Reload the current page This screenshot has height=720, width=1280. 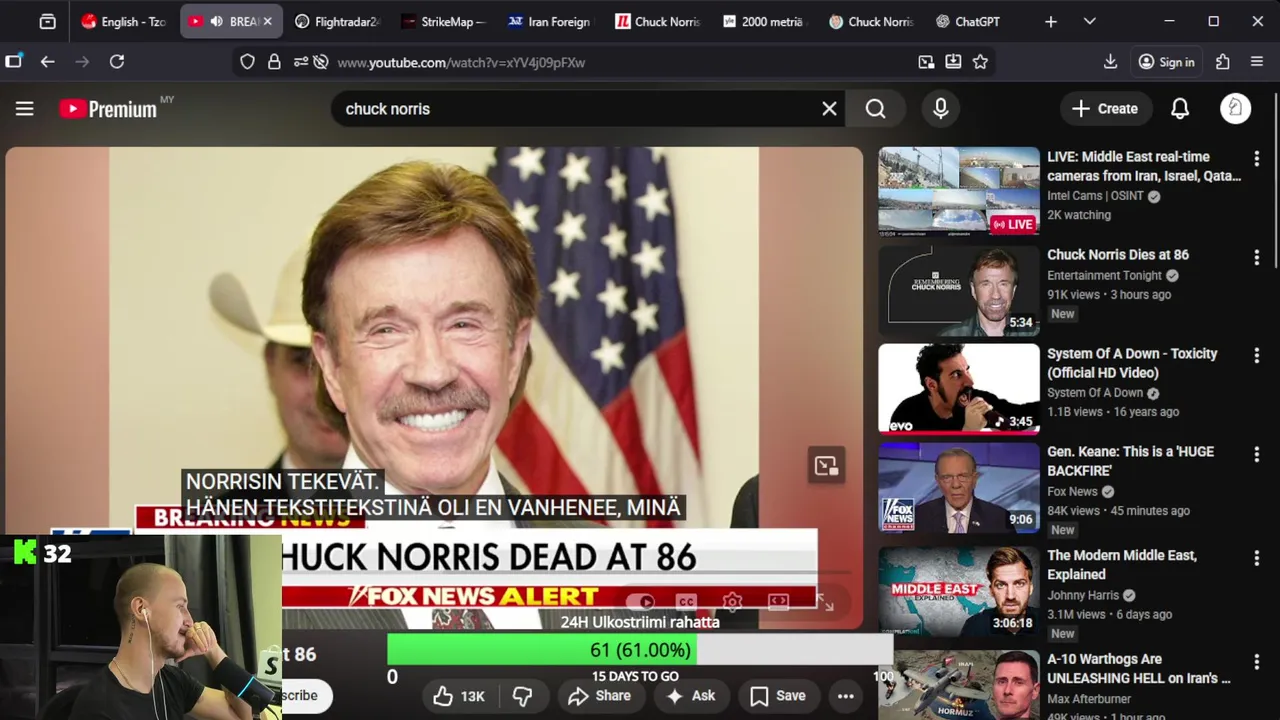click(117, 62)
